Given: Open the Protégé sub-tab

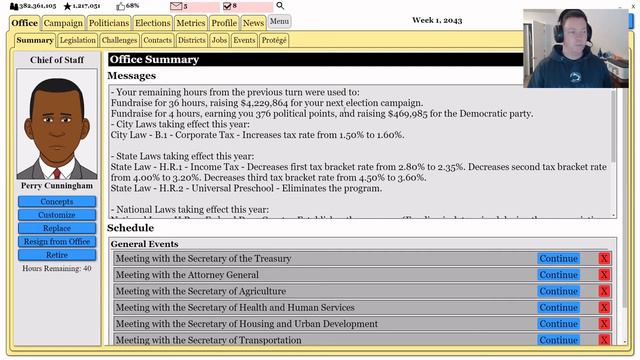Looking at the screenshot, I should tap(274, 40).
